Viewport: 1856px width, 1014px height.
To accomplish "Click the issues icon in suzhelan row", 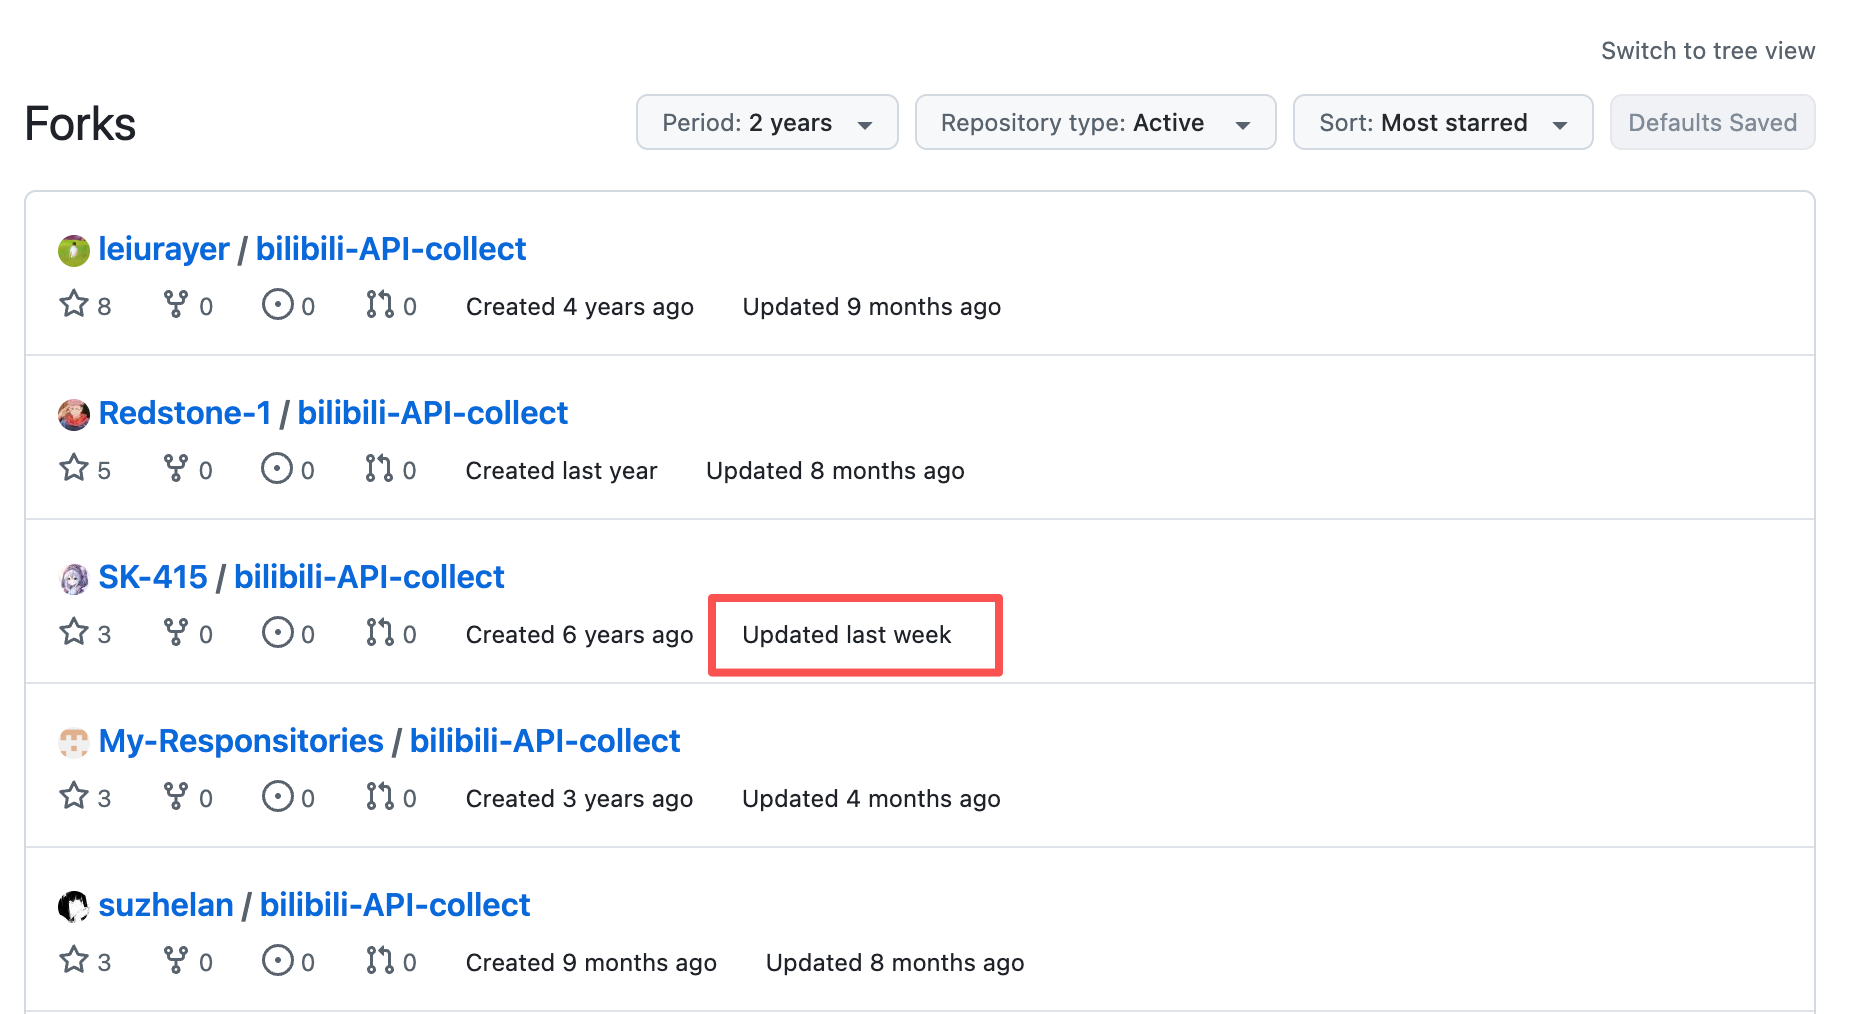I will click(x=277, y=960).
